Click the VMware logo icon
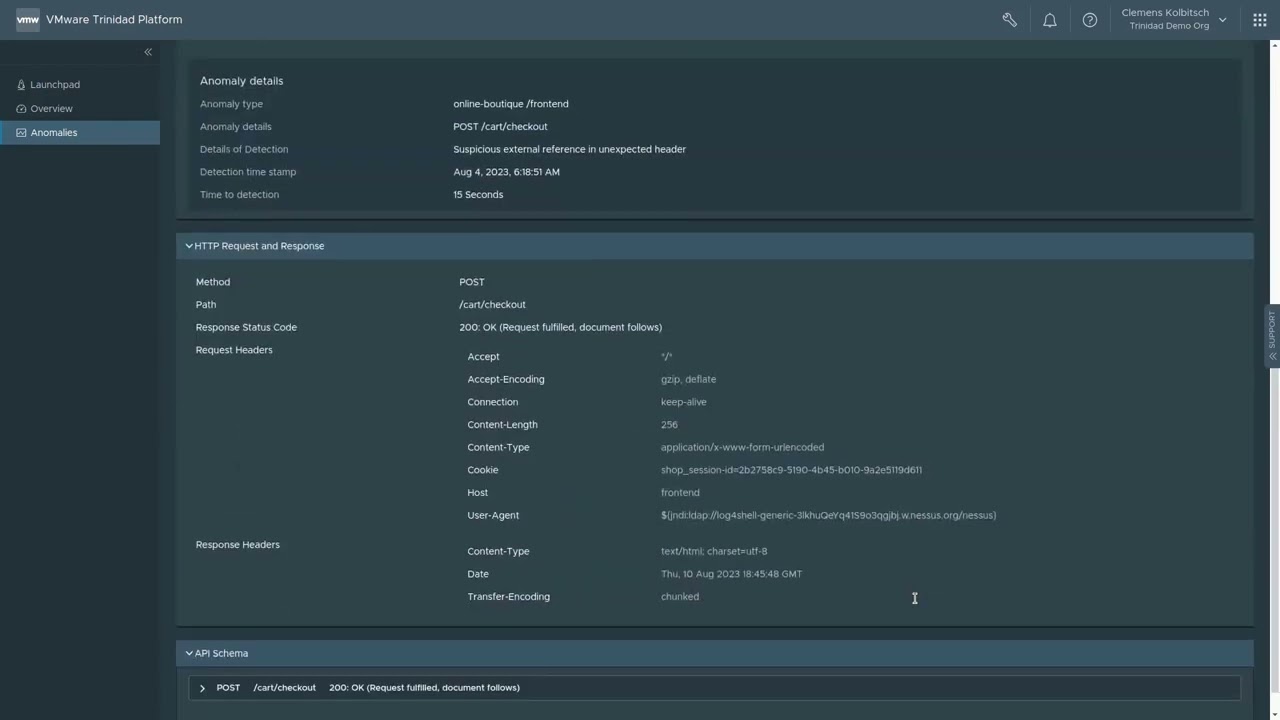Image resolution: width=1280 pixels, height=720 pixels. (28, 19)
